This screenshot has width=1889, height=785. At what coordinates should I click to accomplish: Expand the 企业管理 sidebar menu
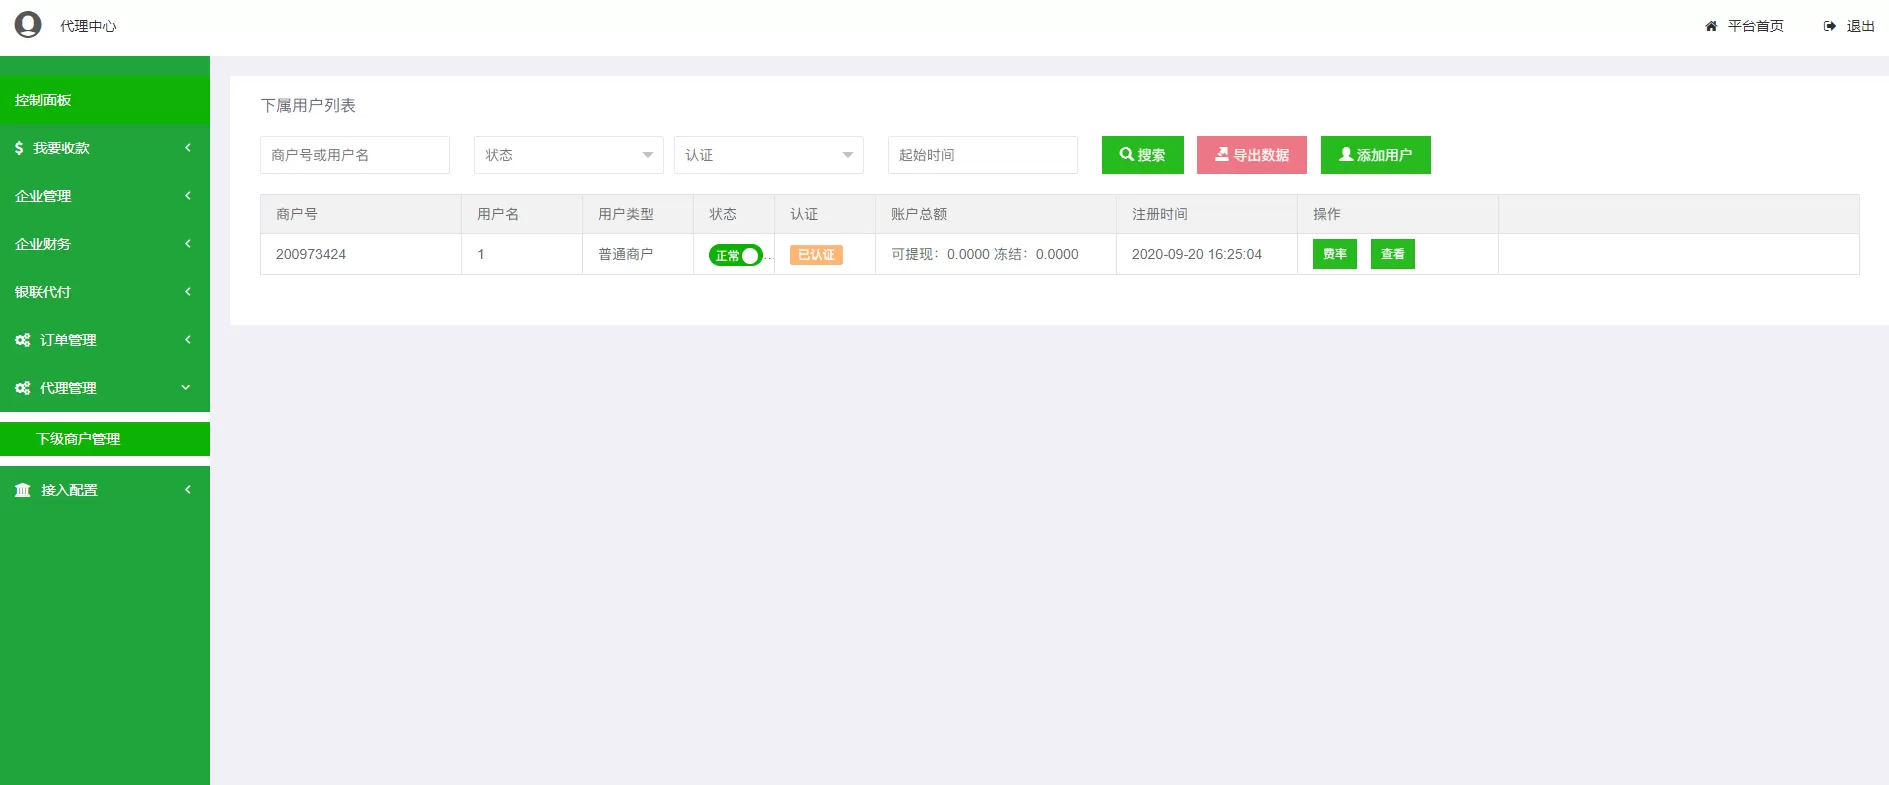pos(104,196)
